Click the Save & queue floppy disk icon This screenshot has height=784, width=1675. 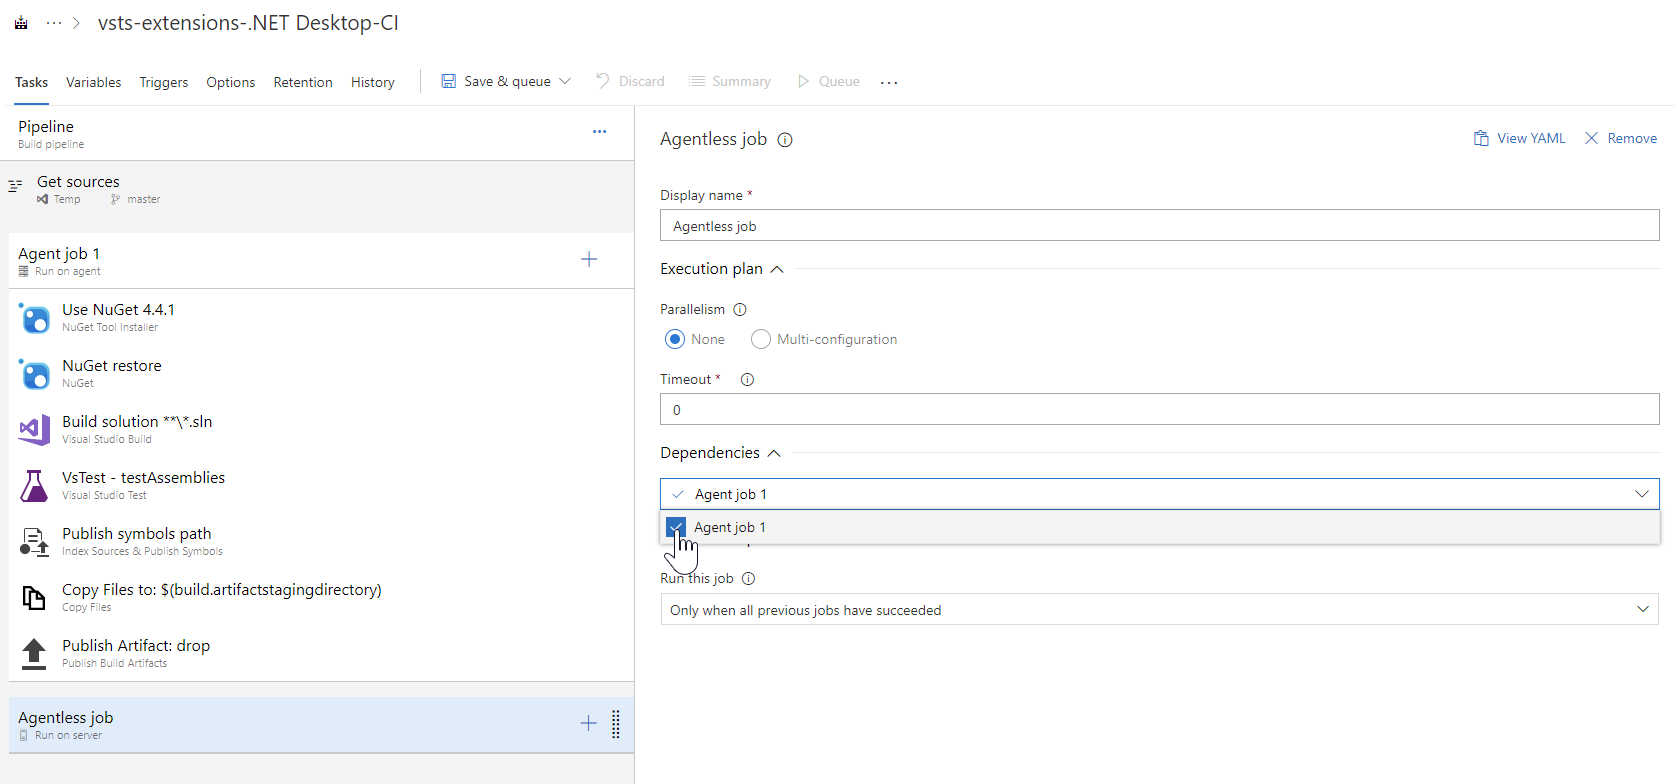click(449, 81)
